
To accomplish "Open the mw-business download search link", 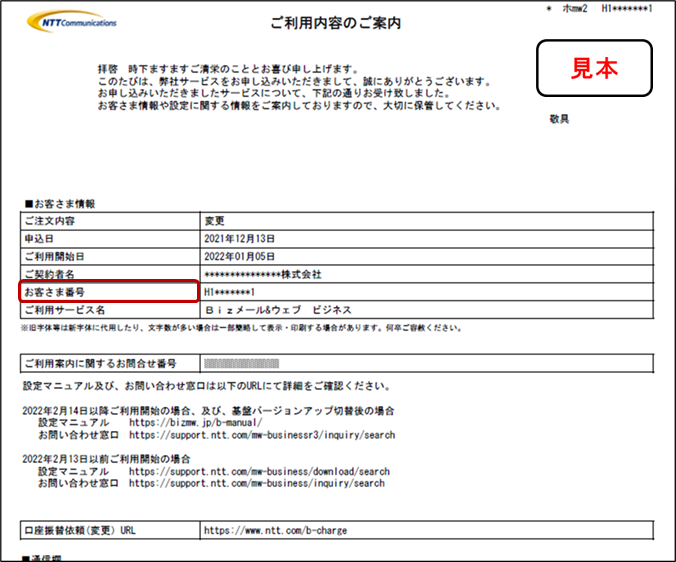I will click(258, 471).
